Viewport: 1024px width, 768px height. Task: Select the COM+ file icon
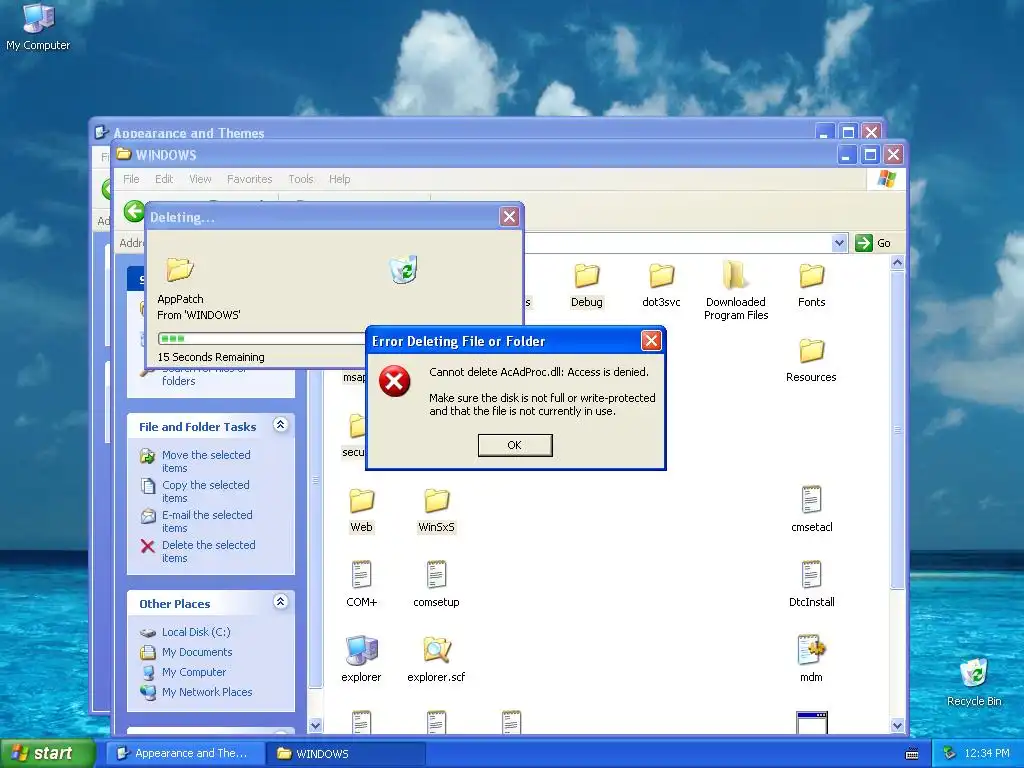click(x=361, y=575)
